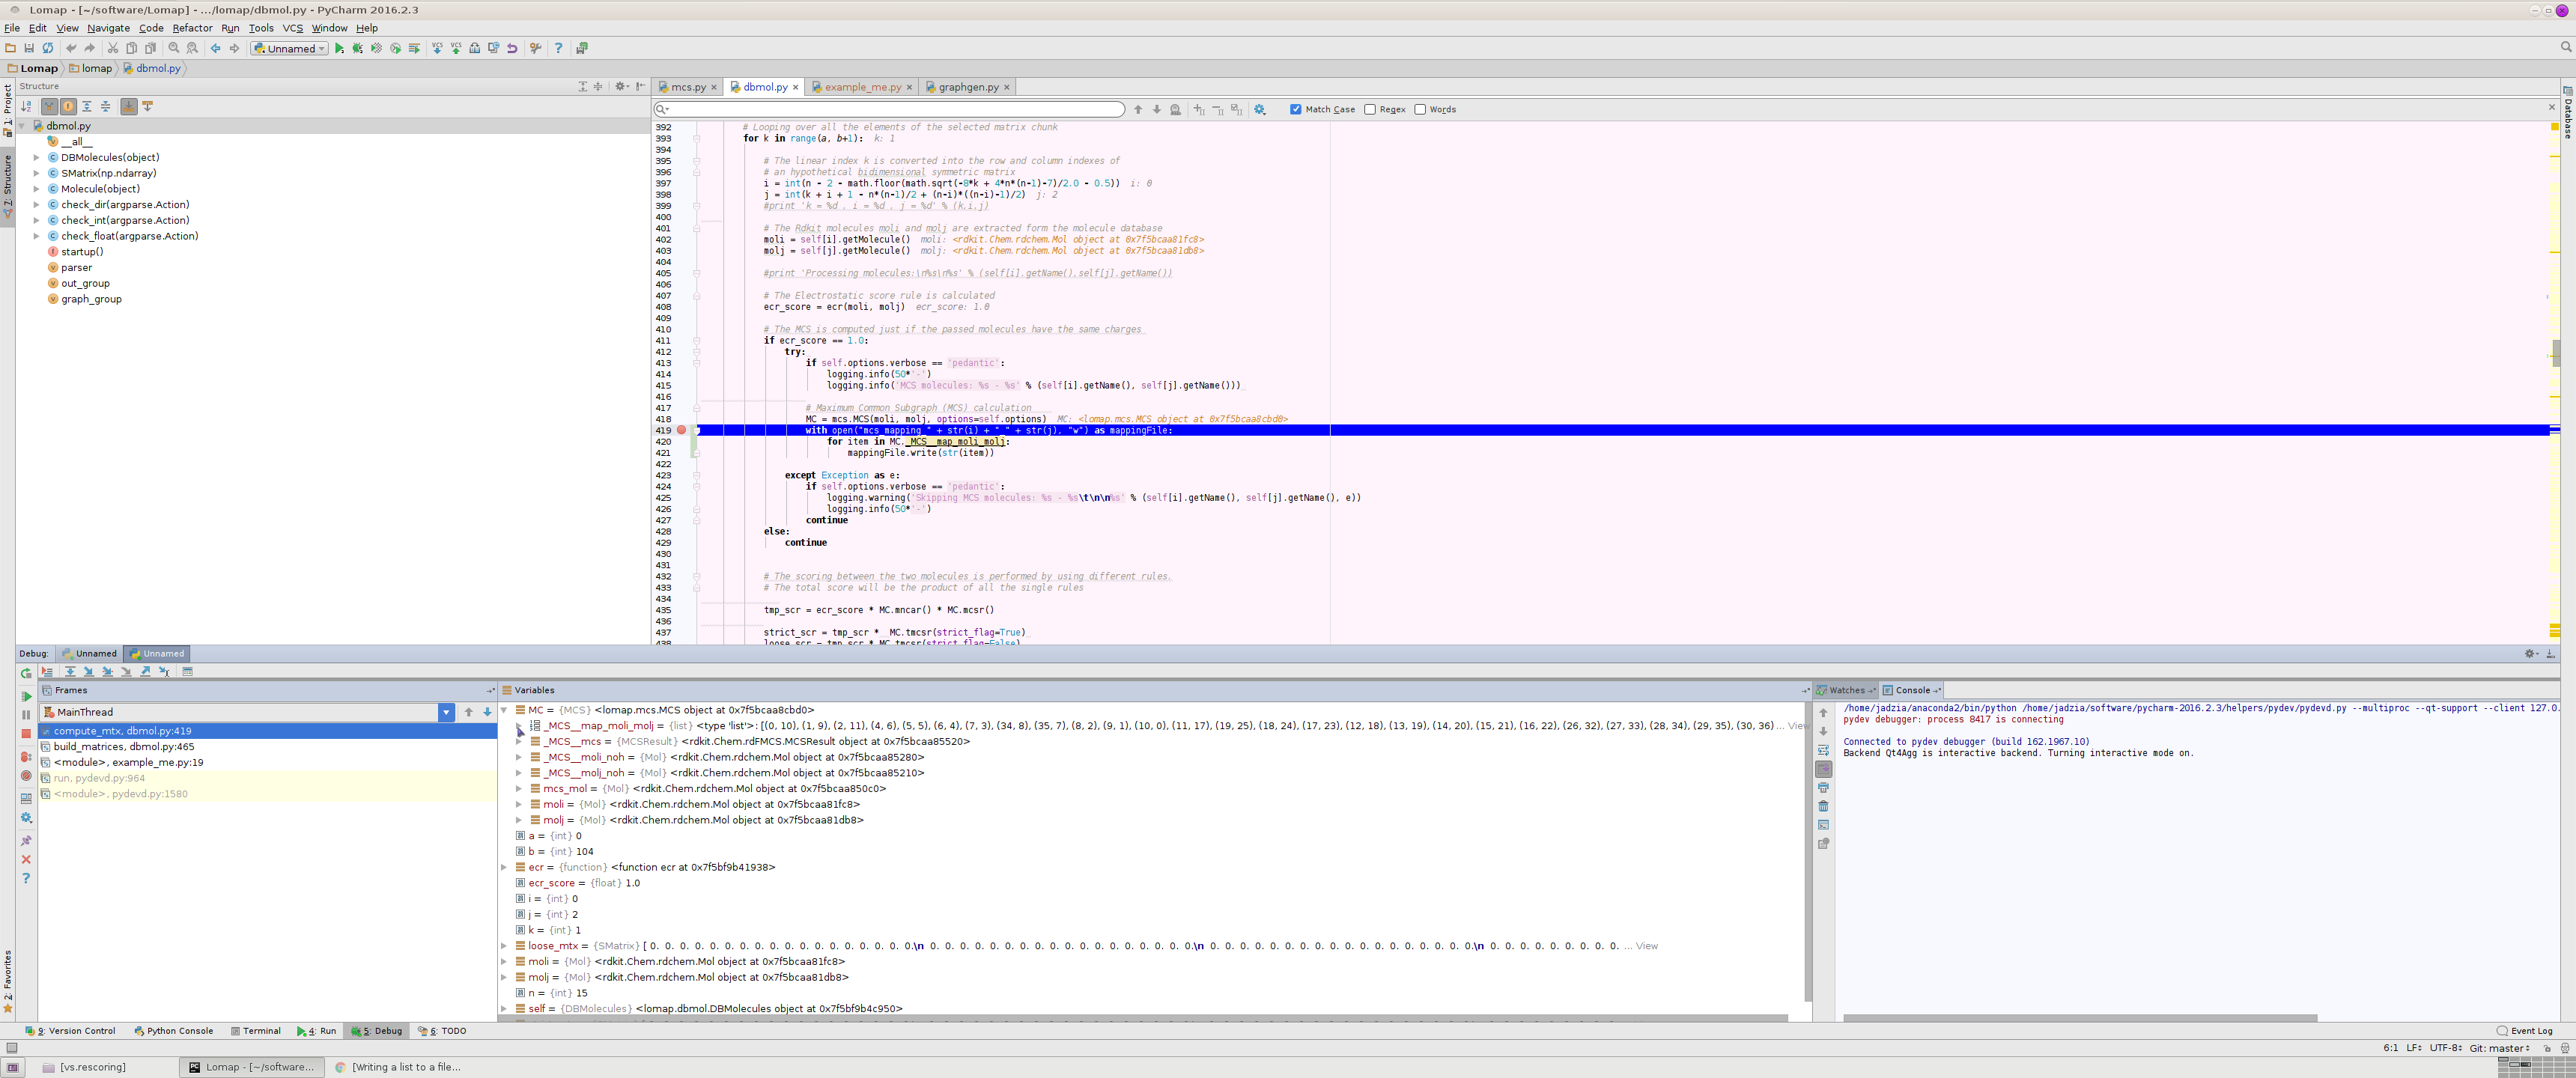Image resolution: width=2576 pixels, height=1078 pixels.
Task: Expand Molecule(object) node
Action: pos(37,189)
